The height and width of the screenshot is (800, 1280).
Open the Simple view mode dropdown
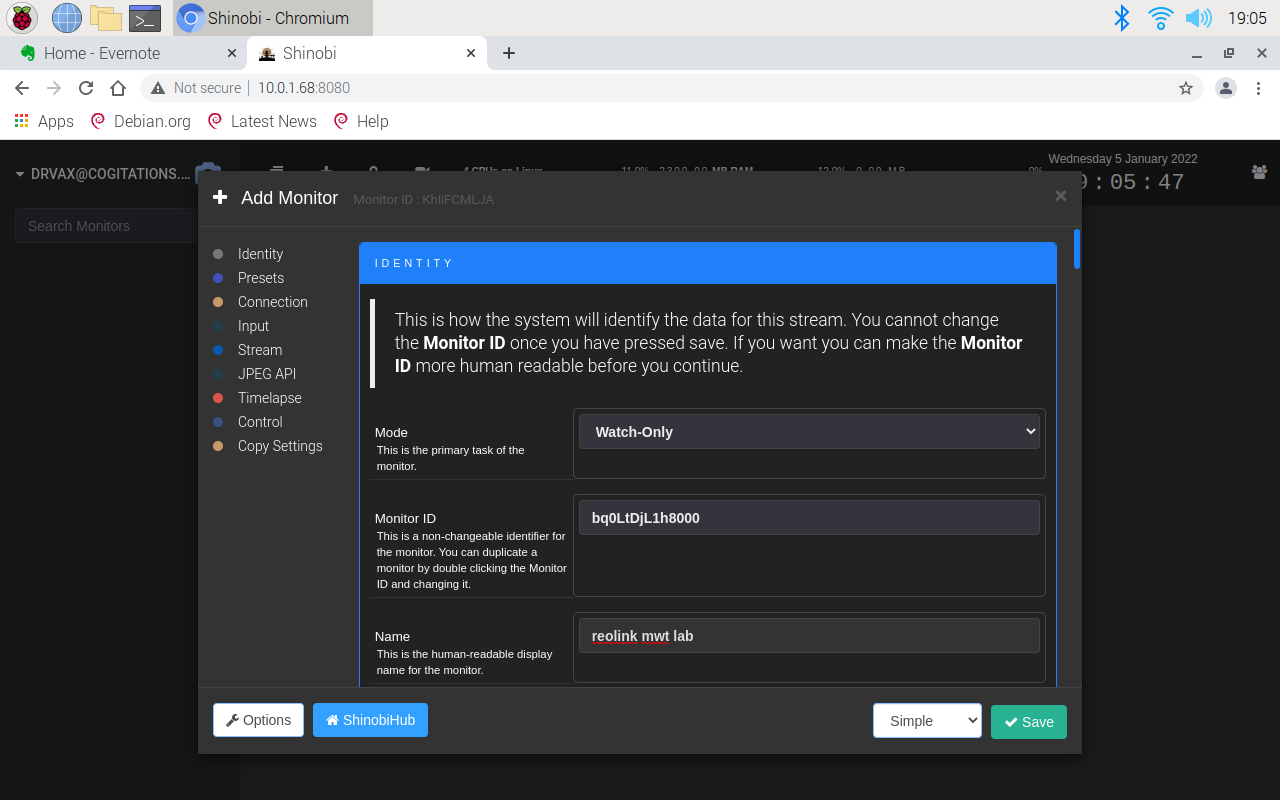click(x=927, y=721)
